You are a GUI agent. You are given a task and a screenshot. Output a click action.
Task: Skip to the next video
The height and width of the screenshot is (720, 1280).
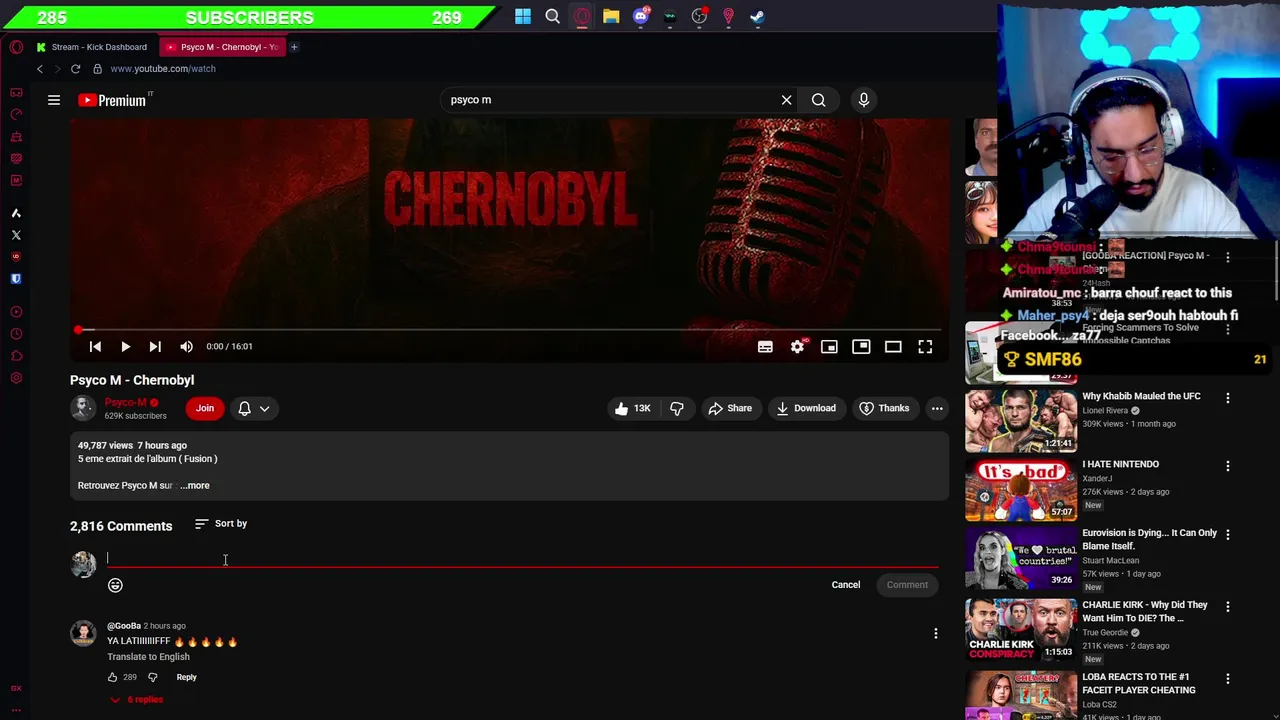(x=155, y=346)
